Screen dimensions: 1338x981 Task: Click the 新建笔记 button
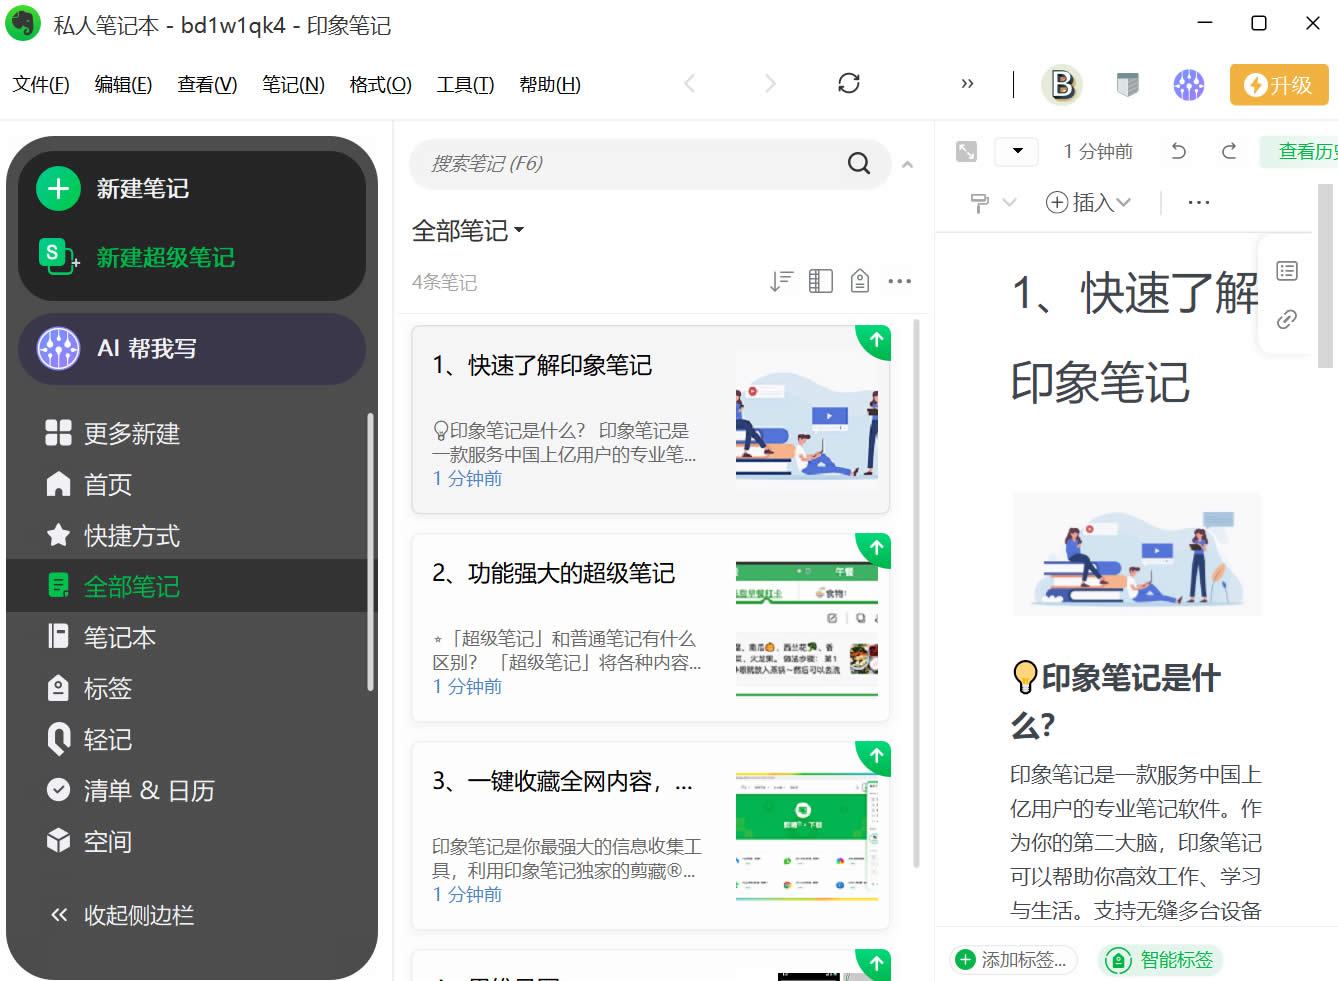pos(142,188)
